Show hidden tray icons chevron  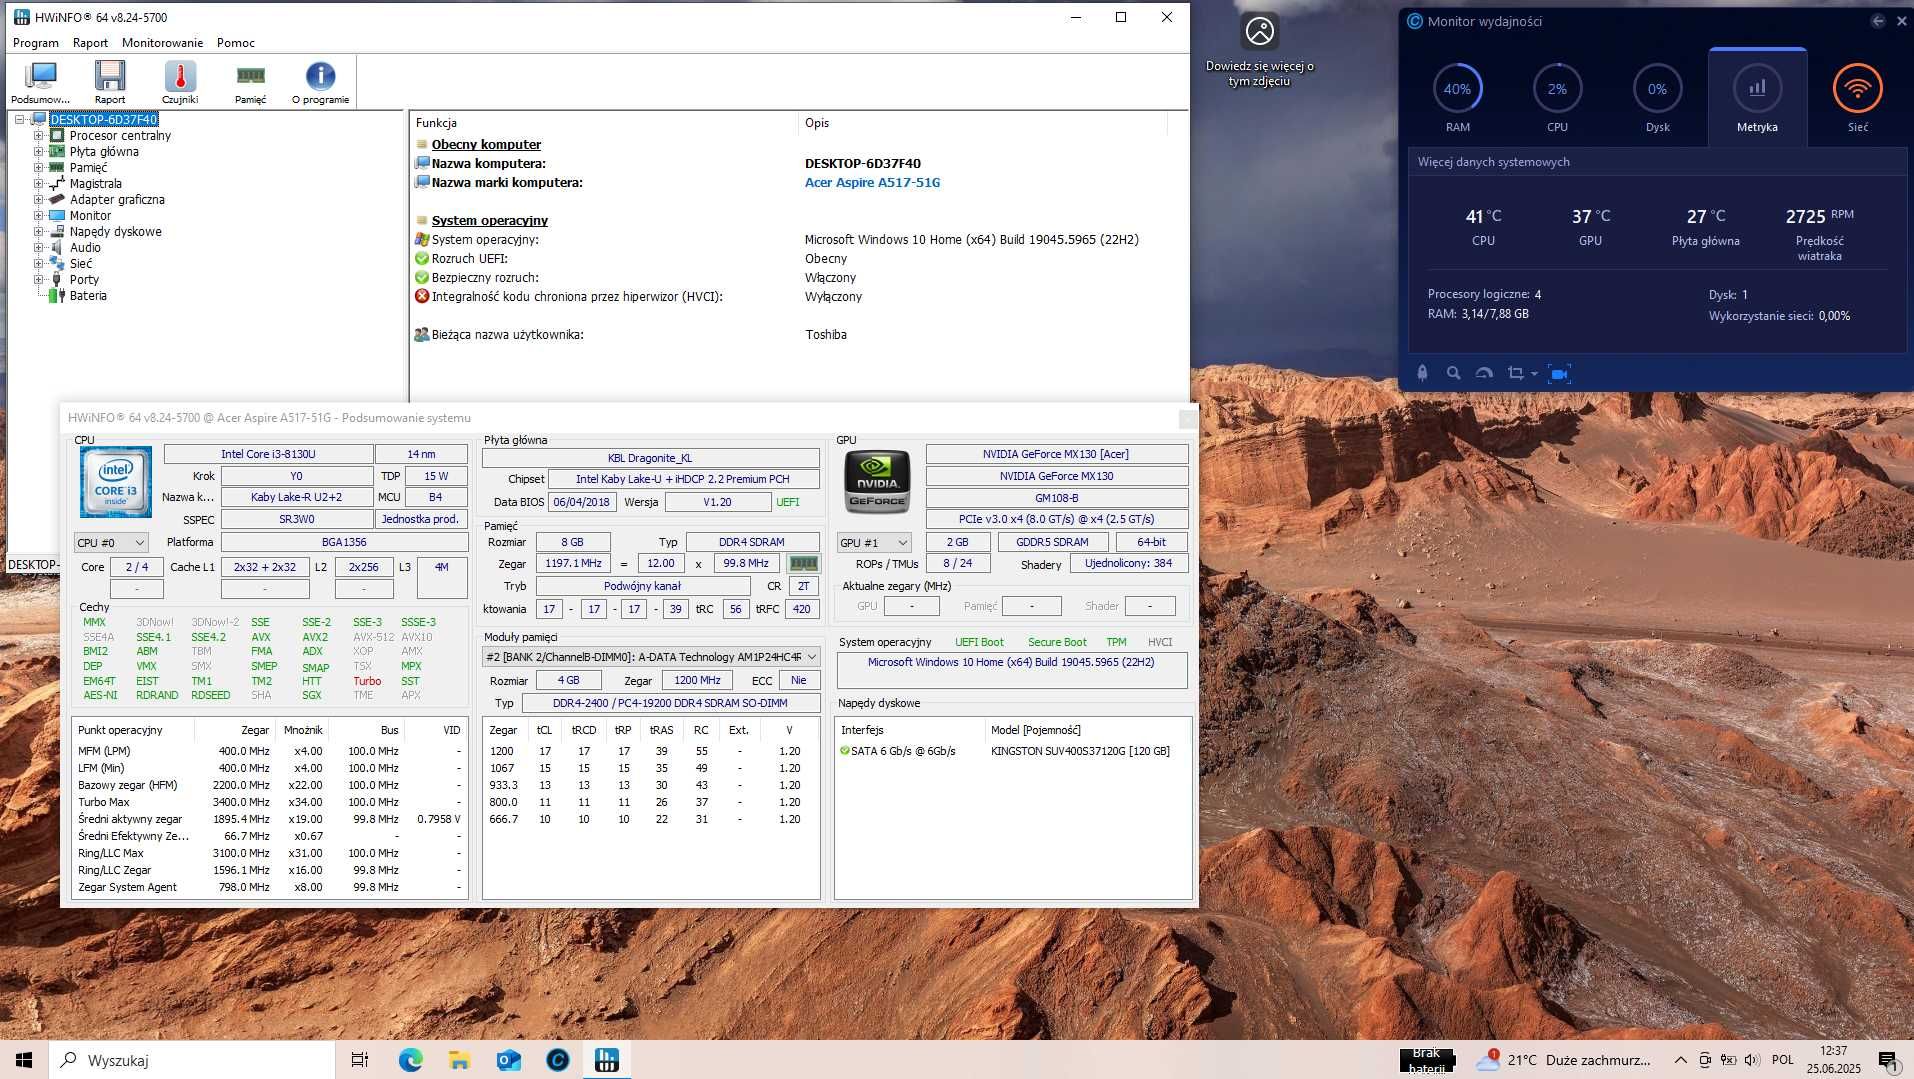(x=1680, y=1060)
